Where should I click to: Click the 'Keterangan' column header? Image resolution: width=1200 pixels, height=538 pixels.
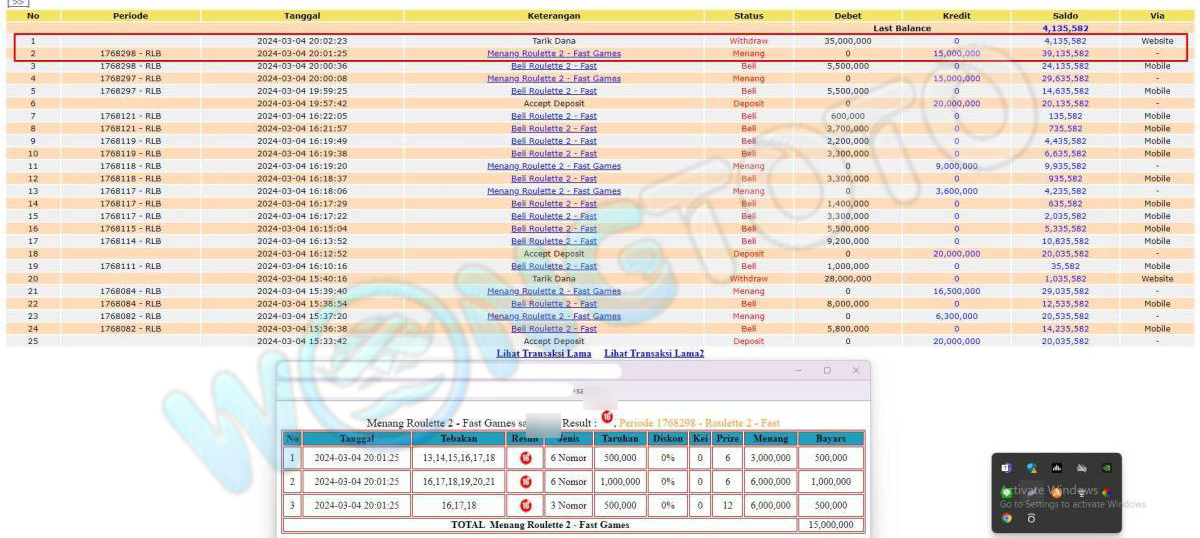pos(553,16)
